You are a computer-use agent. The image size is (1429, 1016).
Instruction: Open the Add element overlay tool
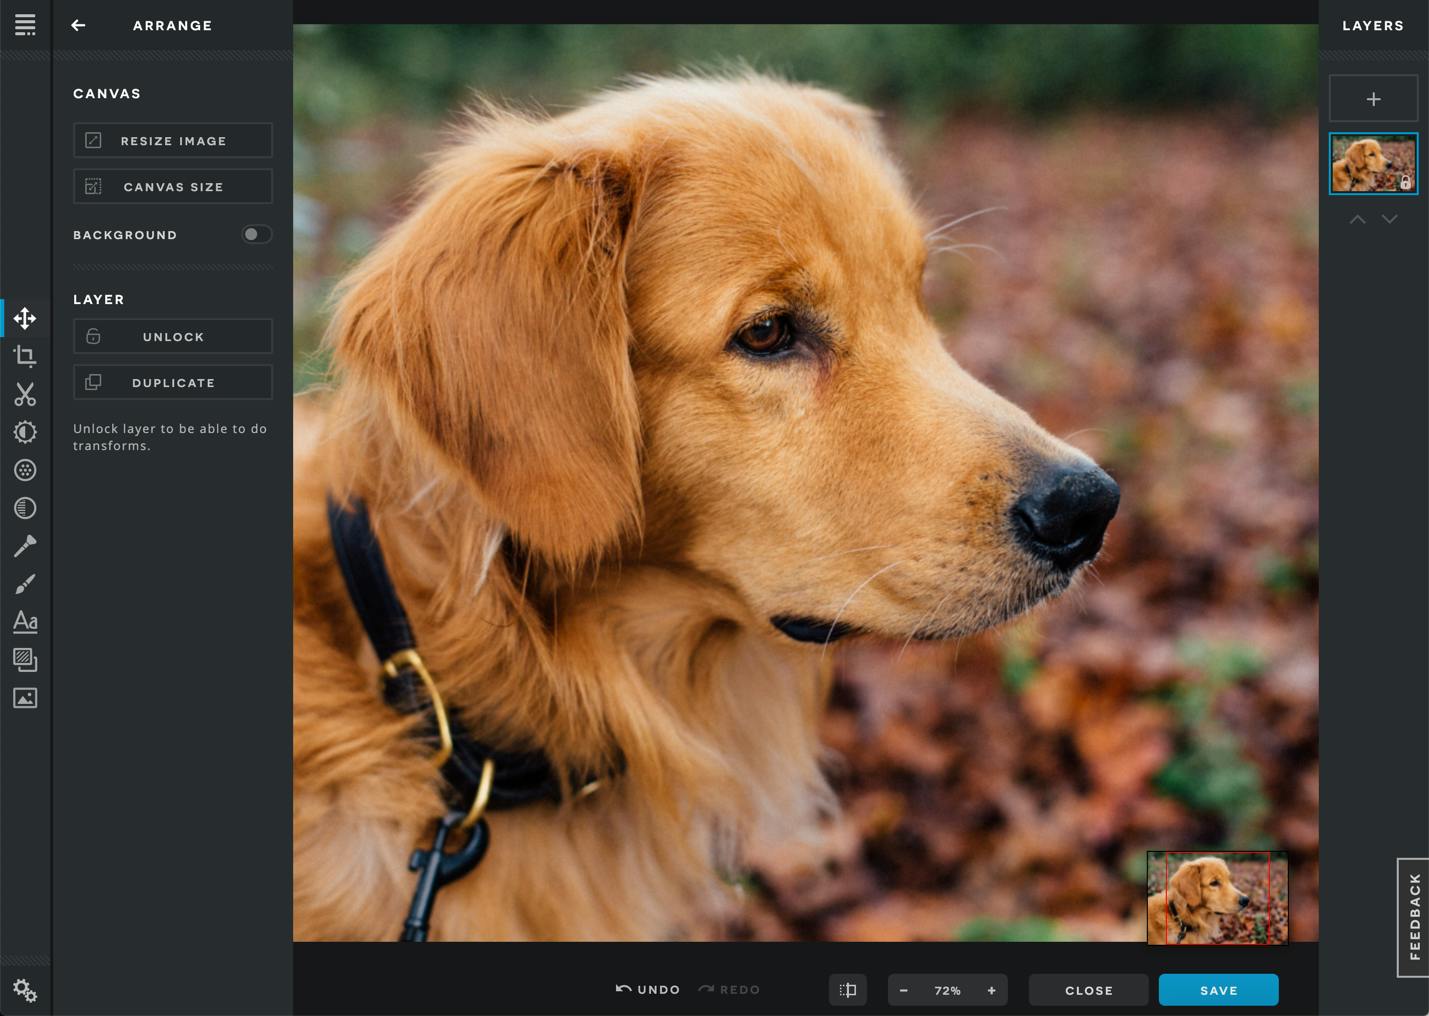tap(25, 660)
